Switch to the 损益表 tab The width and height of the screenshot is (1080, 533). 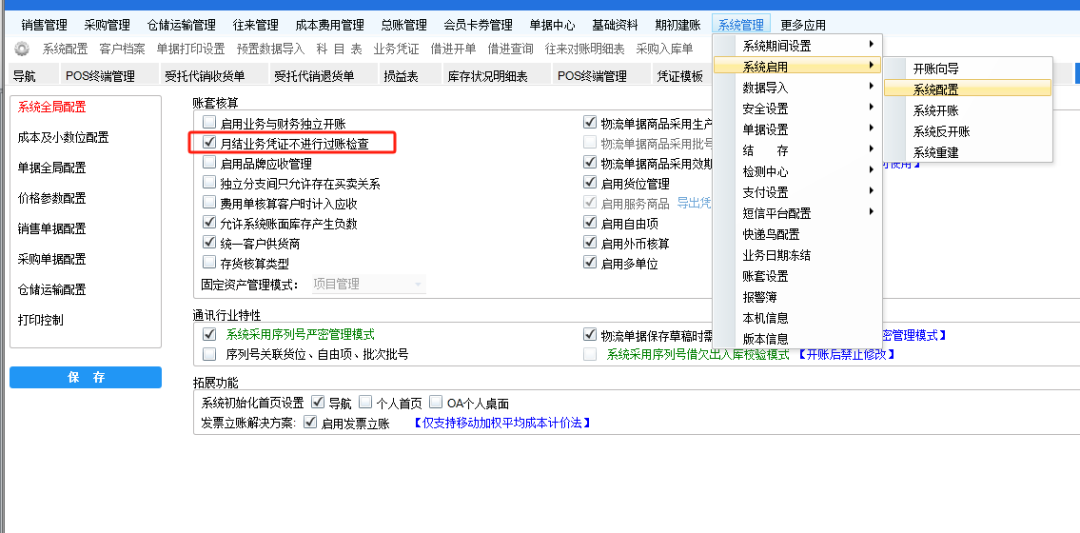(x=400, y=76)
